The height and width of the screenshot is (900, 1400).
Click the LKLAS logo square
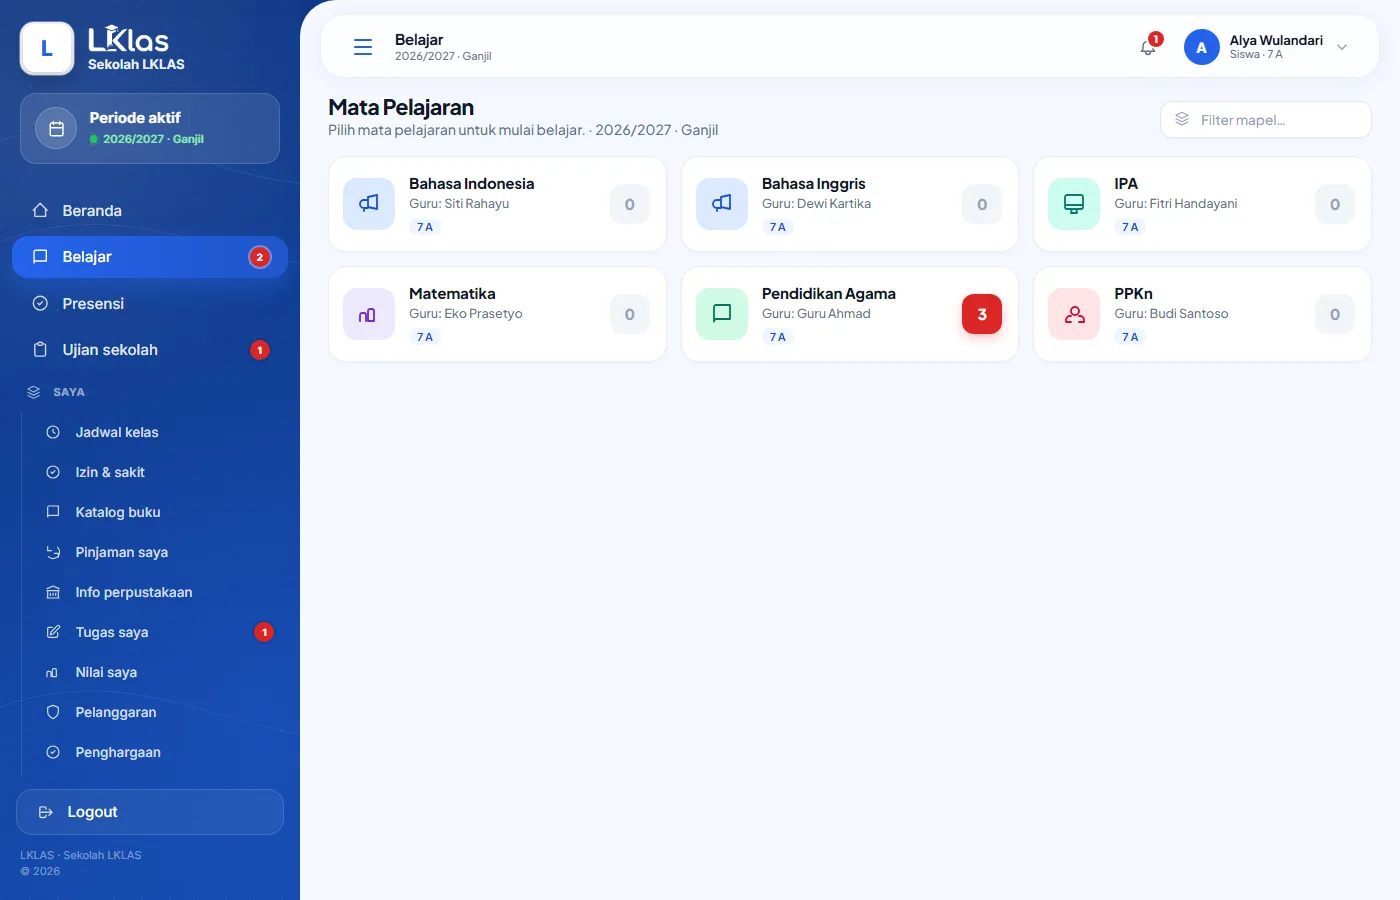[47, 48]
